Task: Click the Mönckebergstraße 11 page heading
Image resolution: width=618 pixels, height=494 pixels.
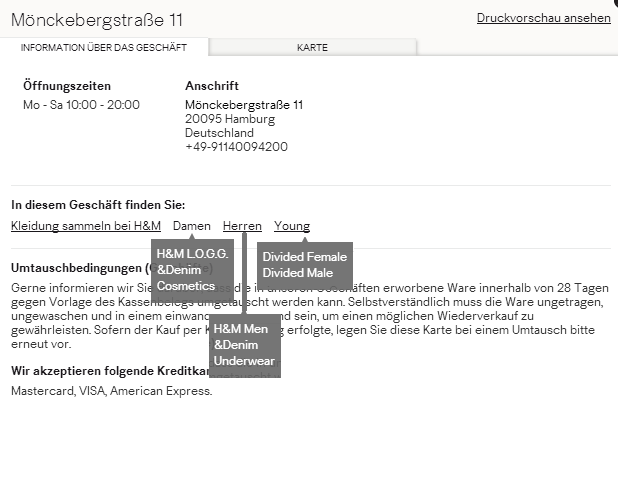Action: pos(97,20)
